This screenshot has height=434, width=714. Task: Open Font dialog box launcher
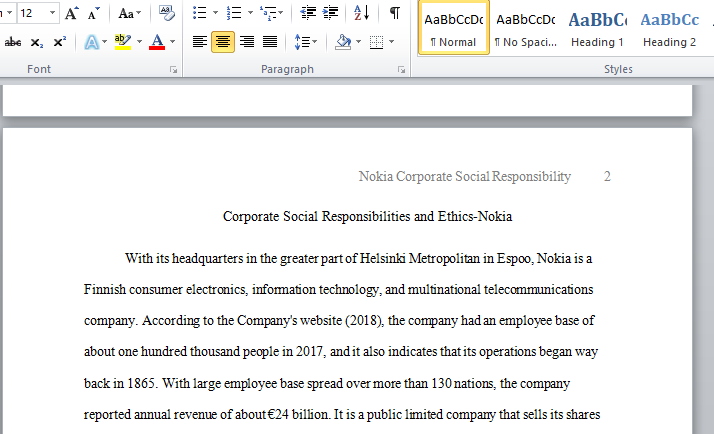click(x=173, y=69)
